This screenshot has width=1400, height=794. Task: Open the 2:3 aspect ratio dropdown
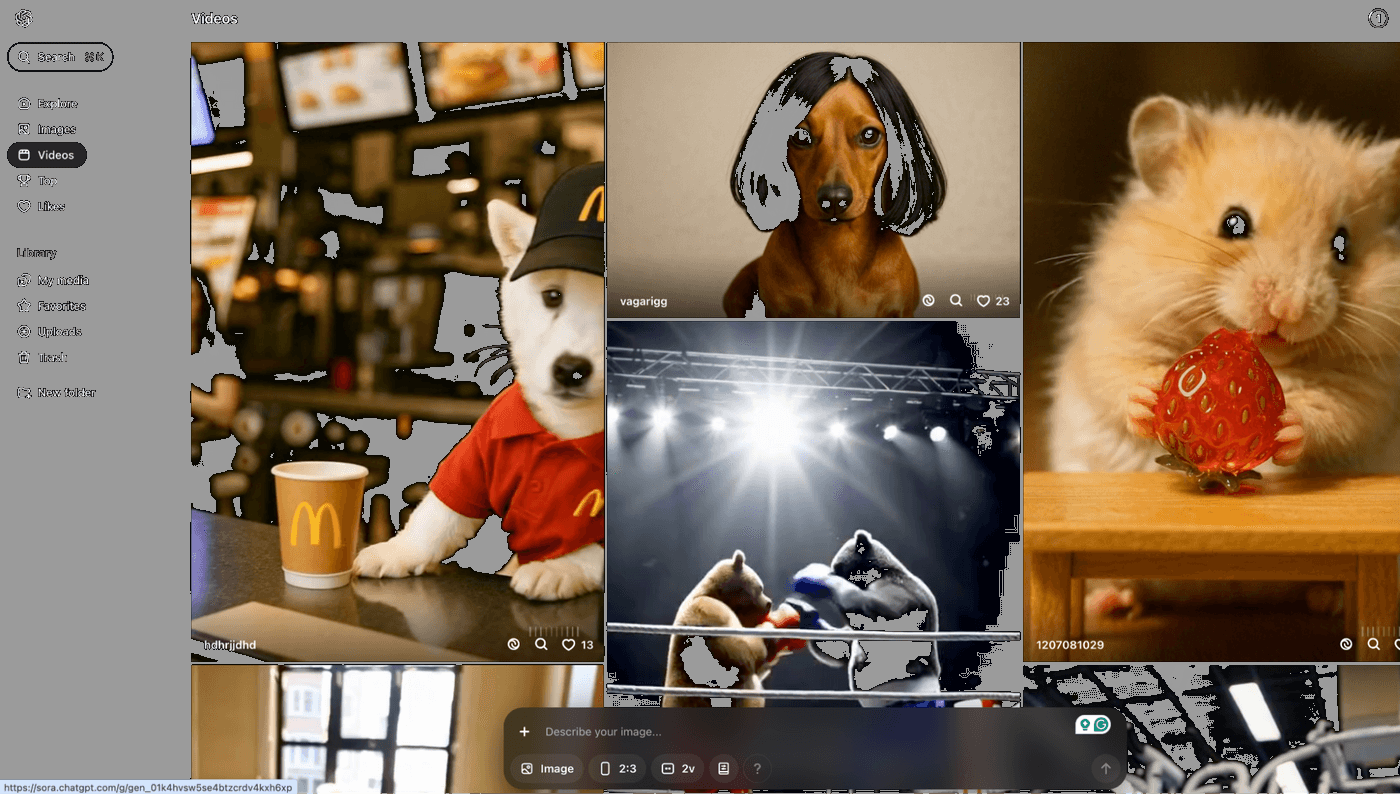[x=618, y=769]
